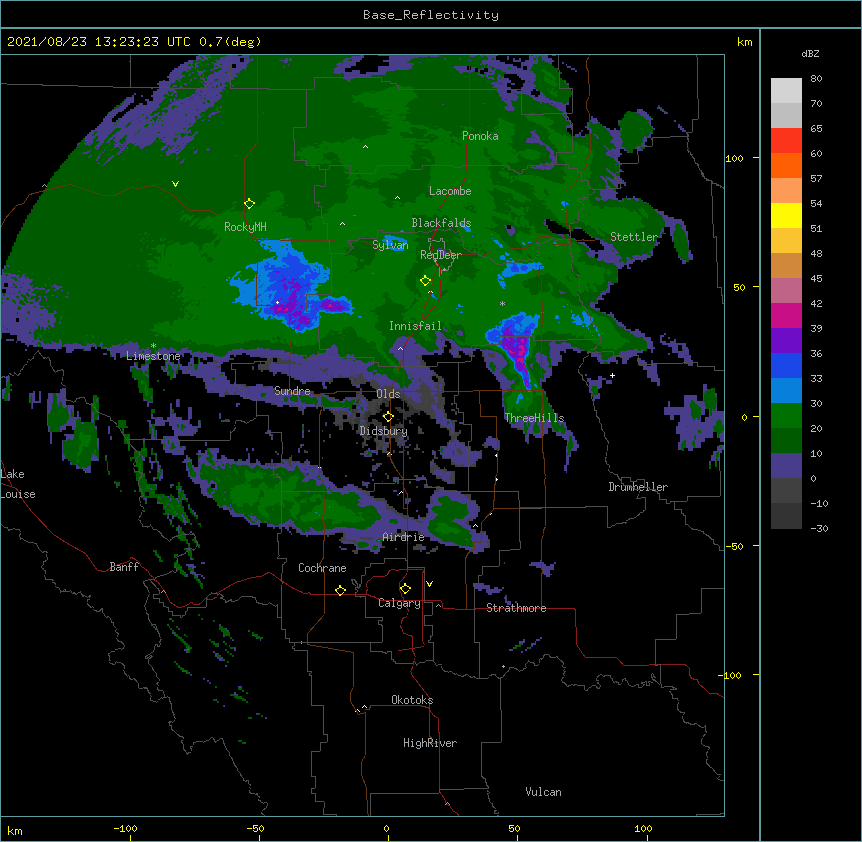Click the magenta storm core west of ThreeHills

[x=517, y=352]
